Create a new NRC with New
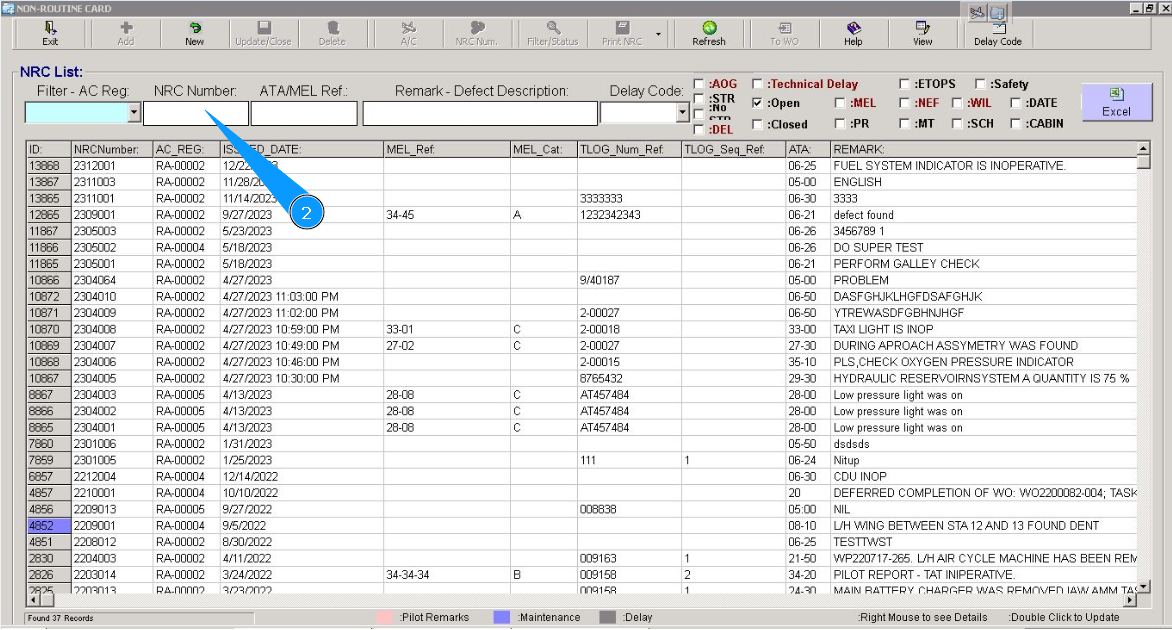 [x=194, y=34]
